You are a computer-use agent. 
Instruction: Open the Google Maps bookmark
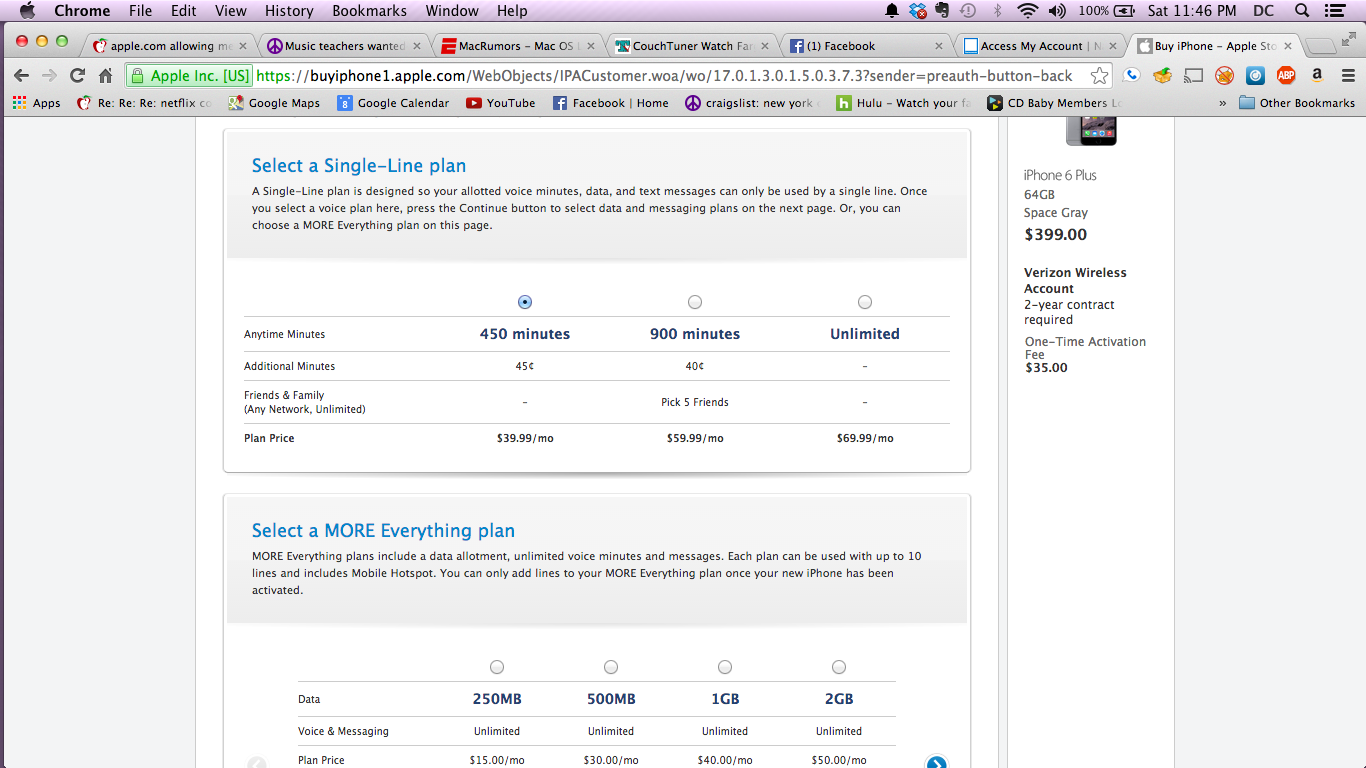pyautogui.click(x=274, y=103)
